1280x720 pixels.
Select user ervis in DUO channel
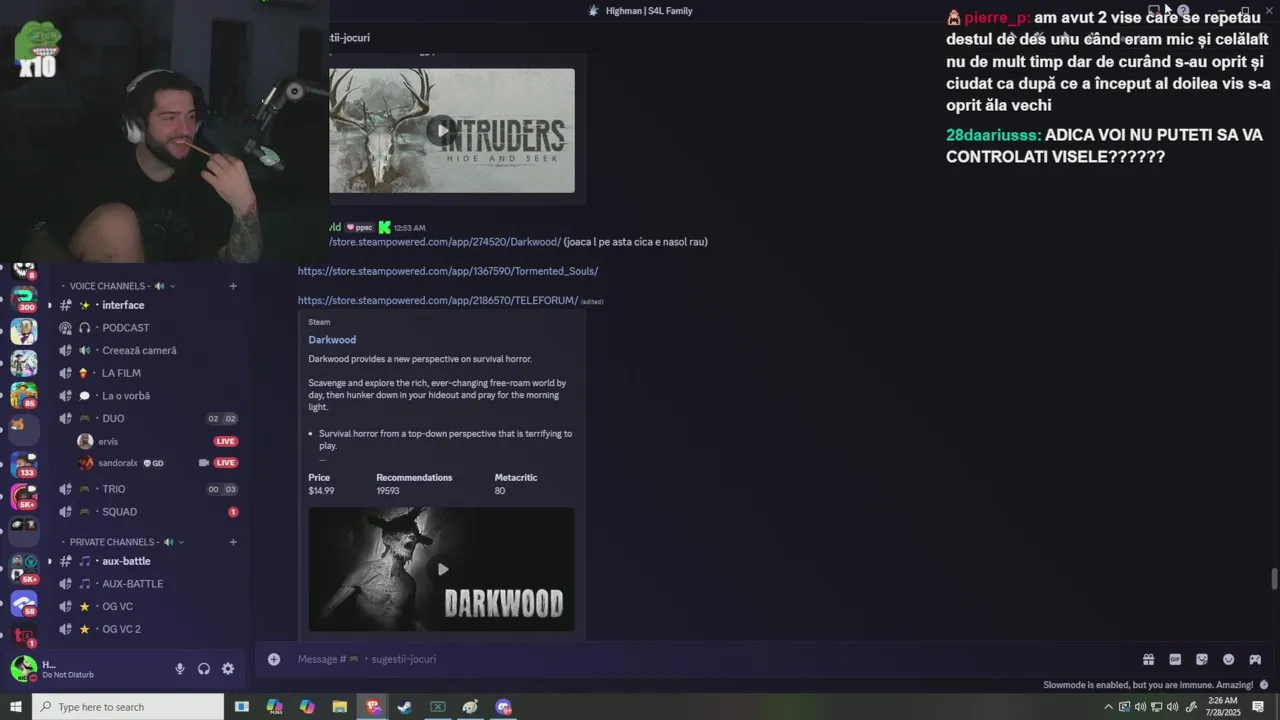pos(108,441)
